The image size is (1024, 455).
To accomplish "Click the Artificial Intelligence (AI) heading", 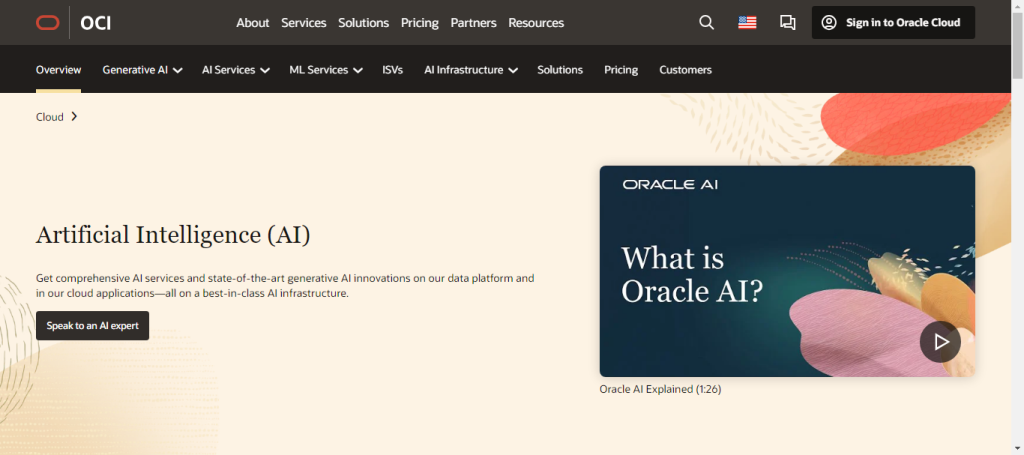I will coord(173,235).
